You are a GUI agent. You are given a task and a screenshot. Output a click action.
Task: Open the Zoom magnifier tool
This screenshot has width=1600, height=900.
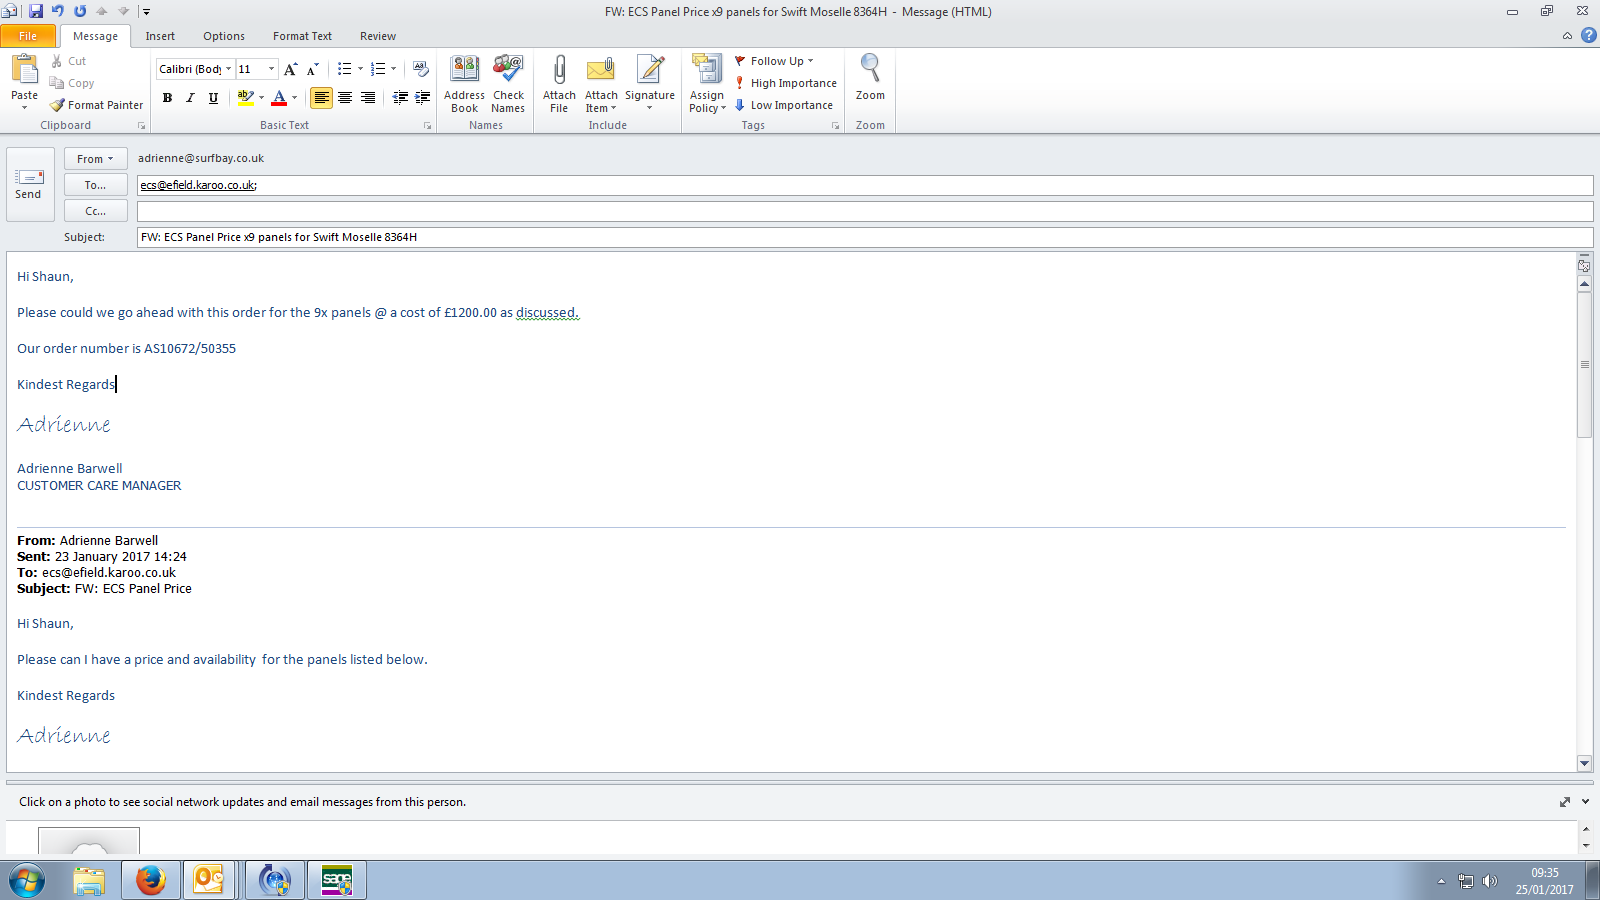(x=870, y=70)
